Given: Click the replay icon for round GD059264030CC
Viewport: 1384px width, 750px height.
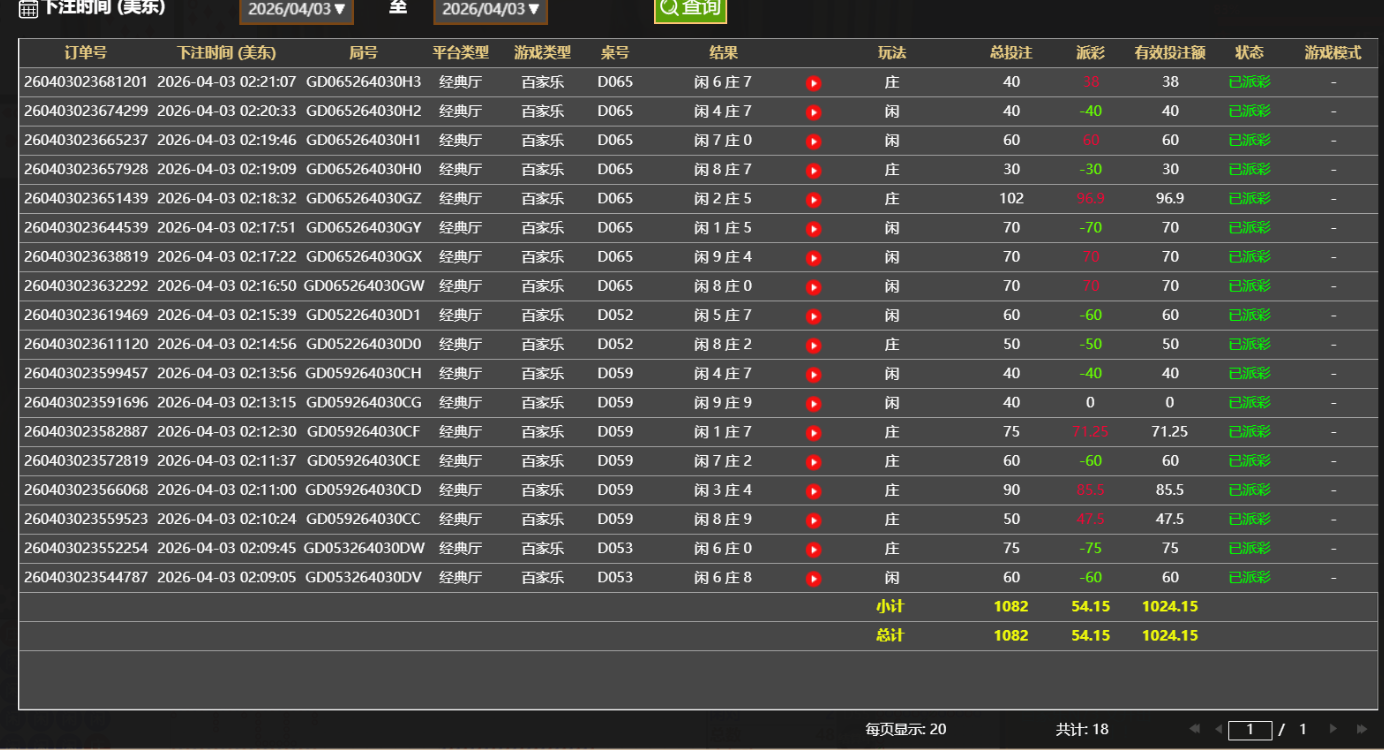Looking at the screenshot, I should (x=813, y=519).
